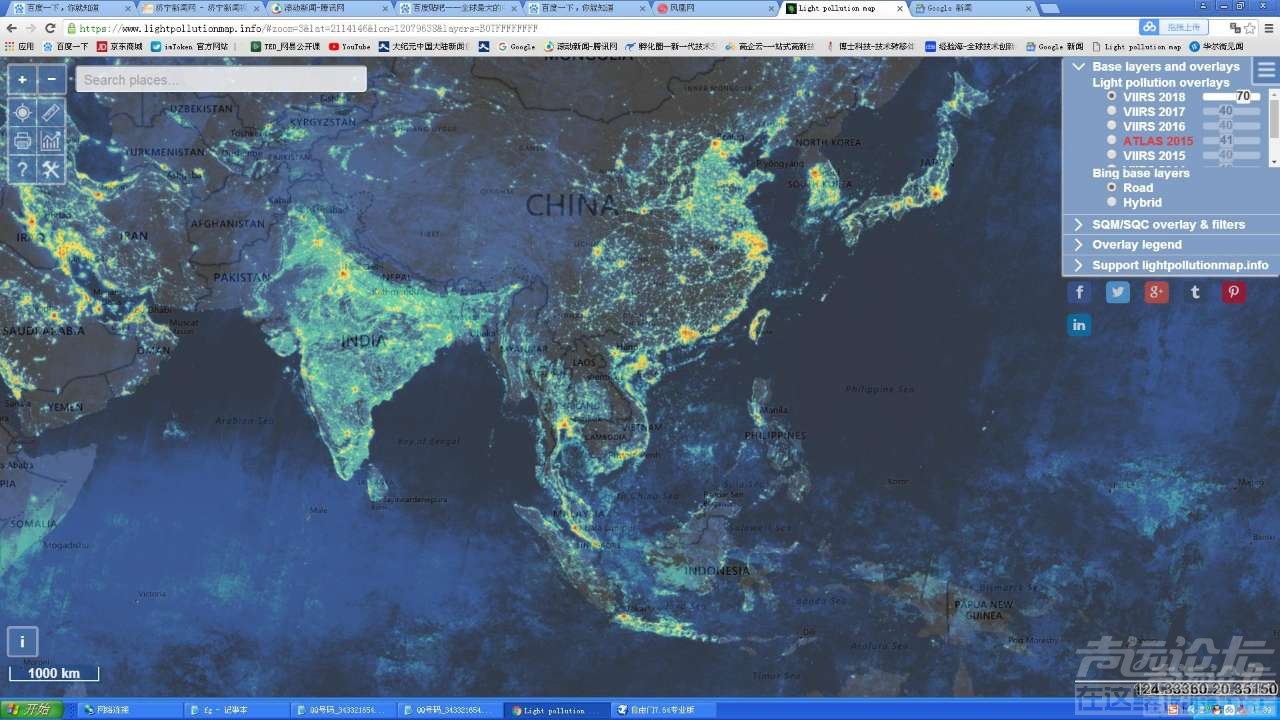Screen dimensions: 1280x720
Task: Zoom in with the plus button
Action: coord(22,79)
